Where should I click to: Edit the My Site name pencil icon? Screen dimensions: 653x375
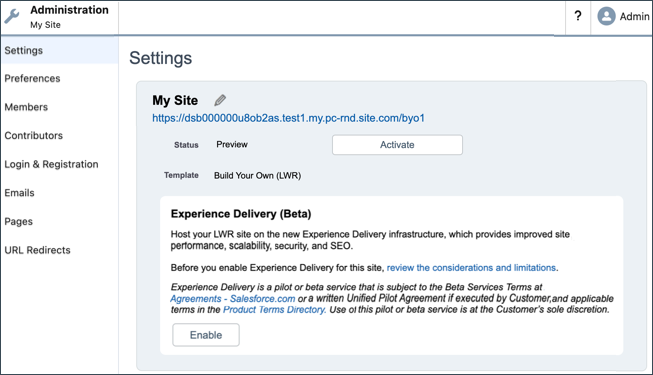(220, 100)
